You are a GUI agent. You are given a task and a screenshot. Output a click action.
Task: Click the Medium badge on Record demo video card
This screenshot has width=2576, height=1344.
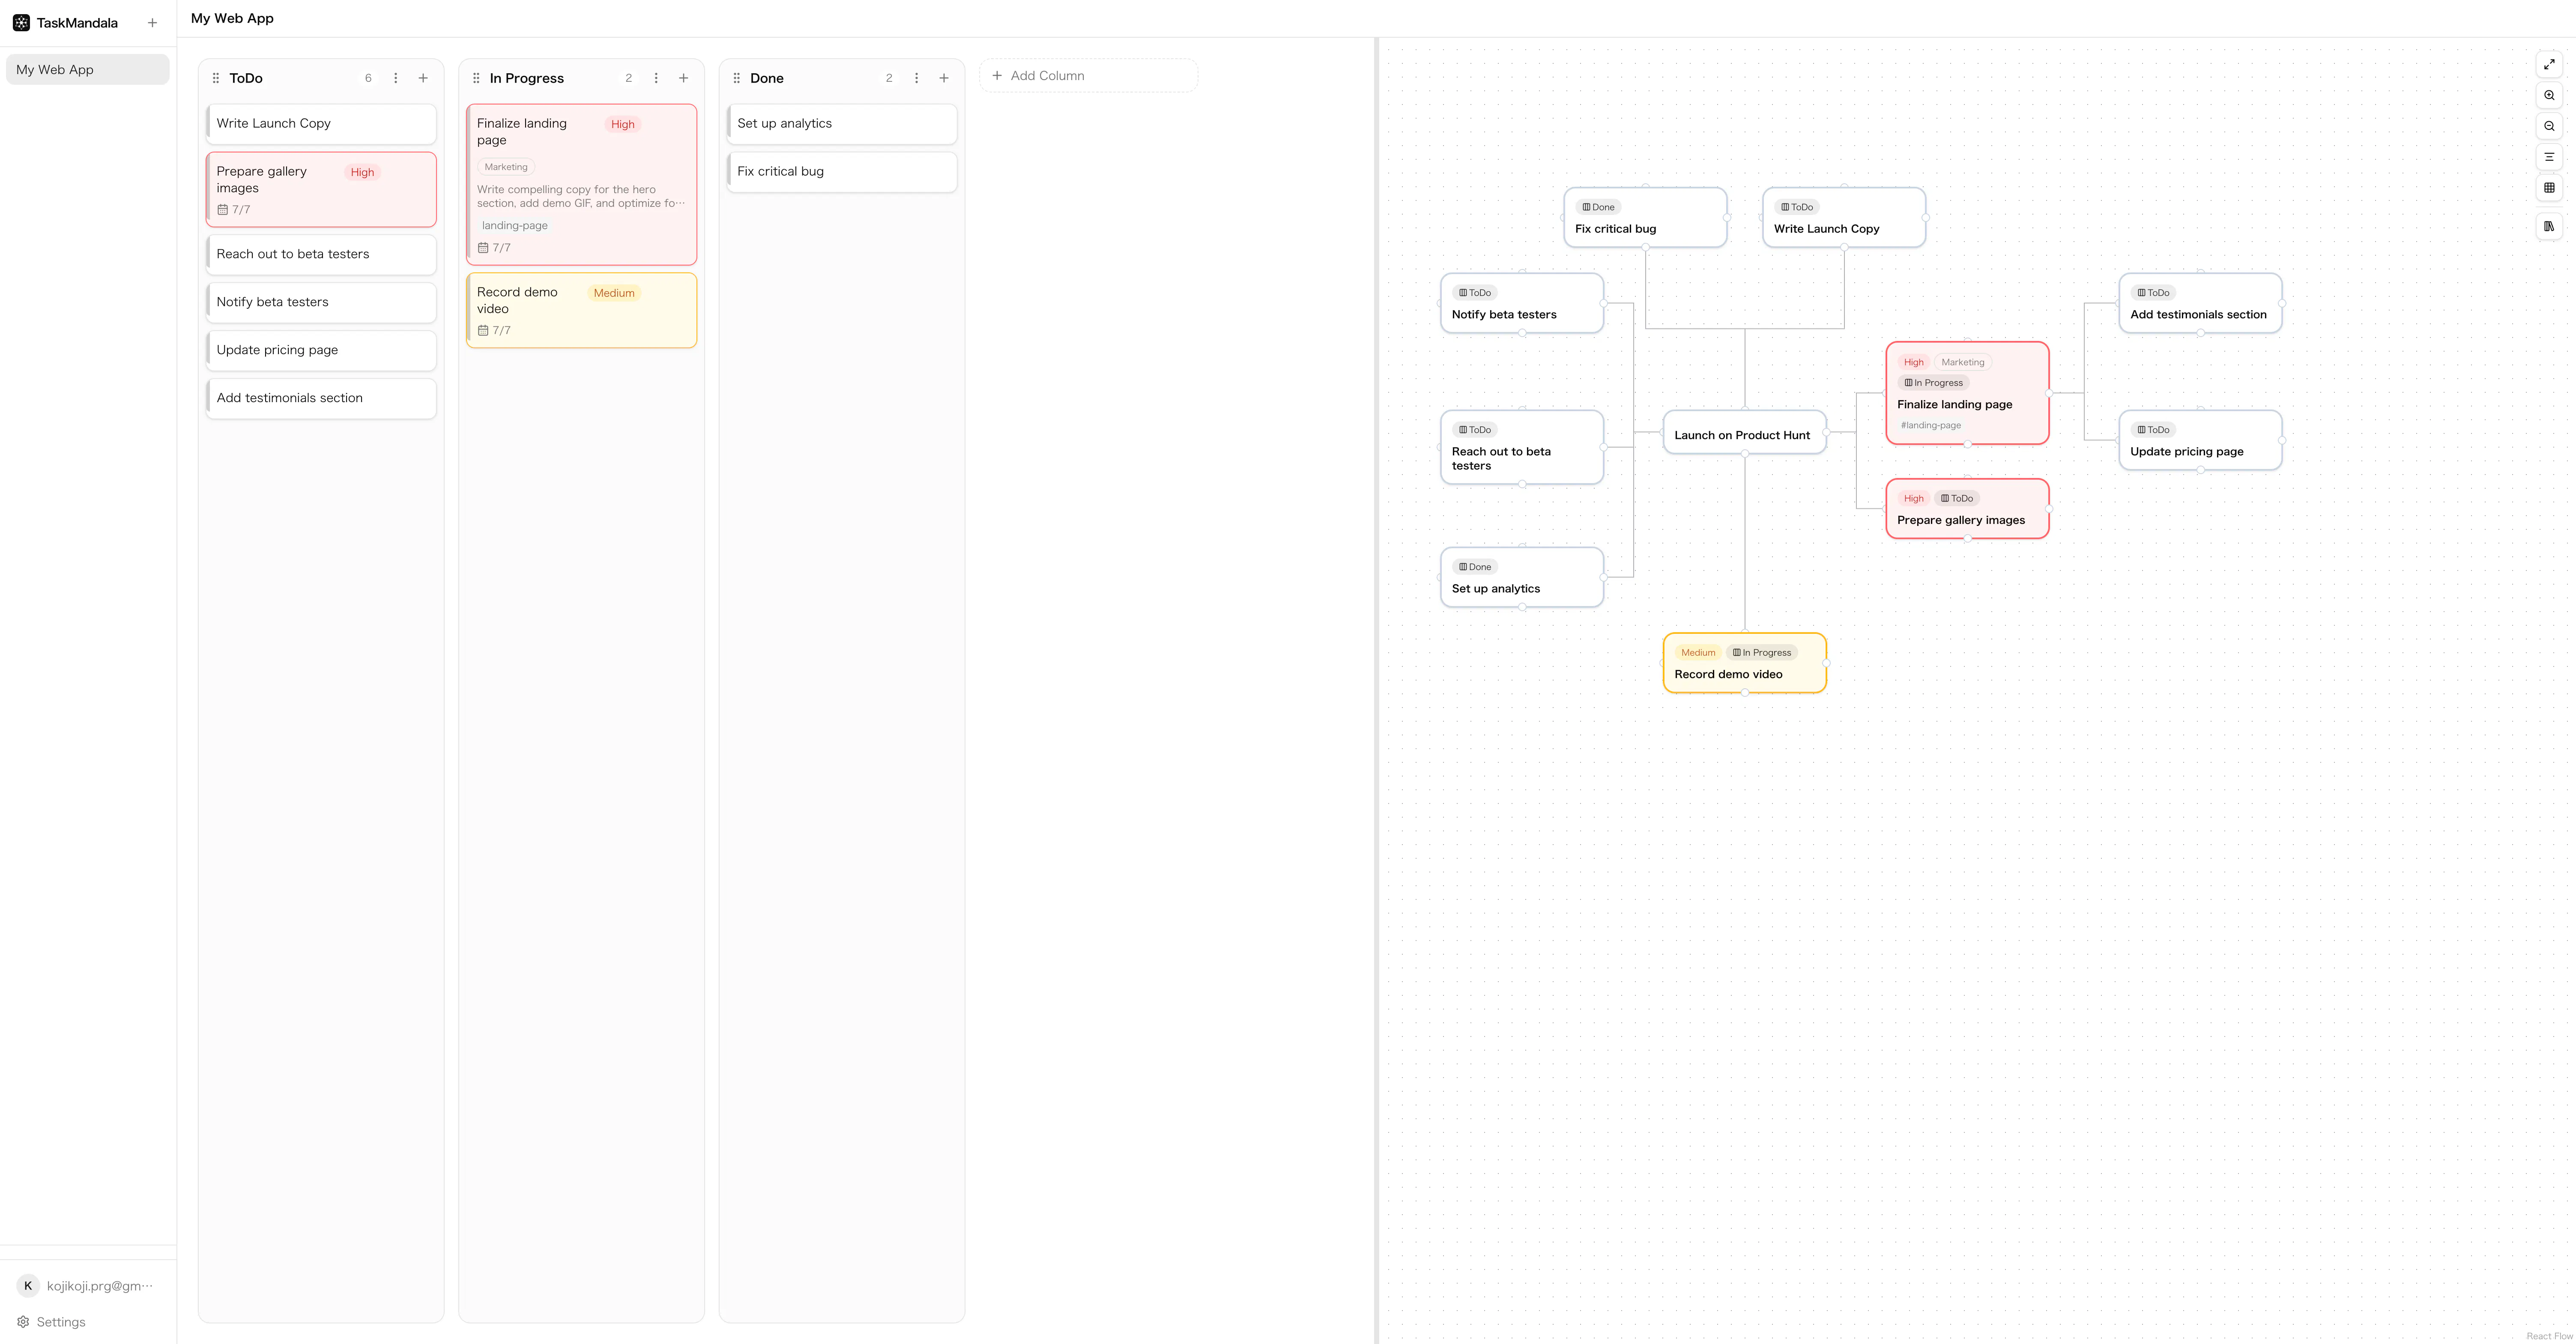613,293
